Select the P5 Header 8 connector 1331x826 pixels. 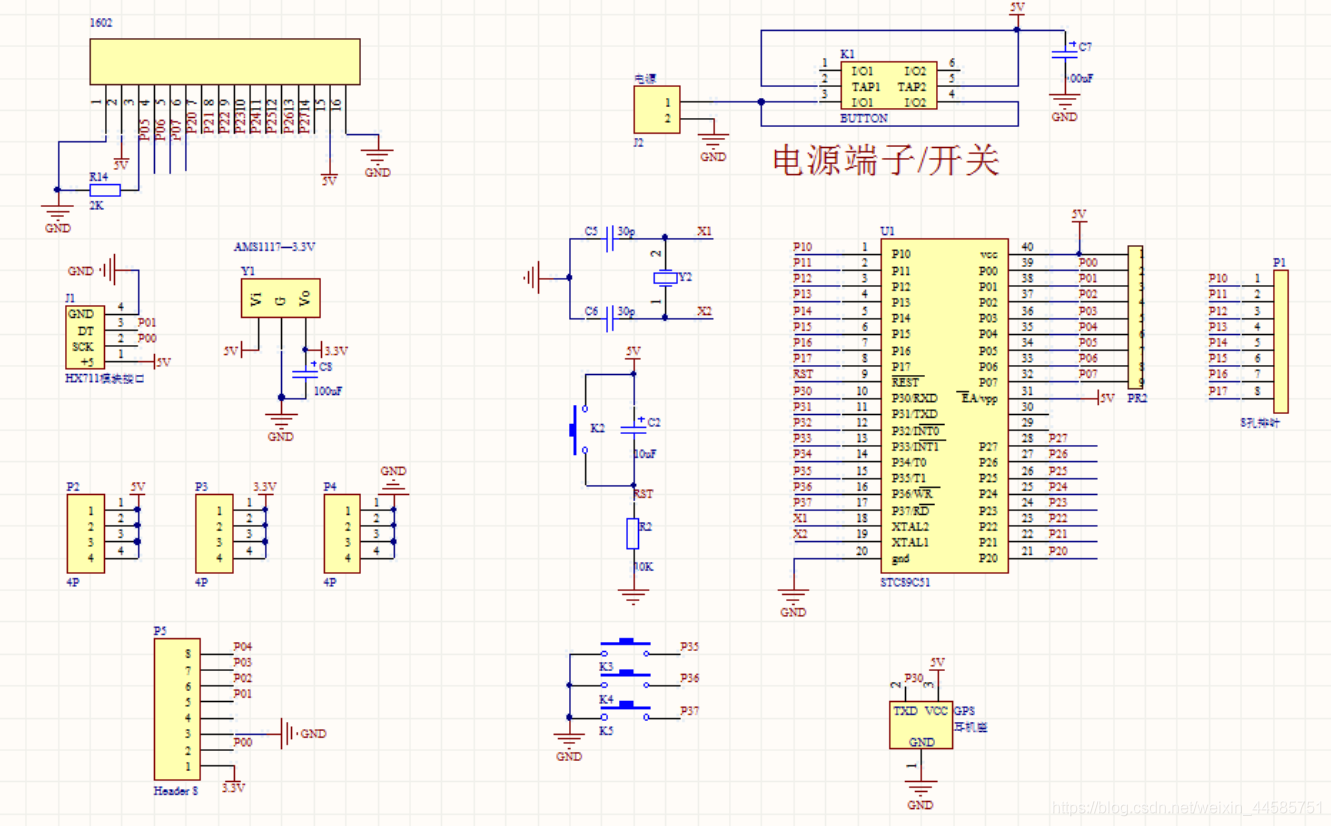tap(177, 709)
